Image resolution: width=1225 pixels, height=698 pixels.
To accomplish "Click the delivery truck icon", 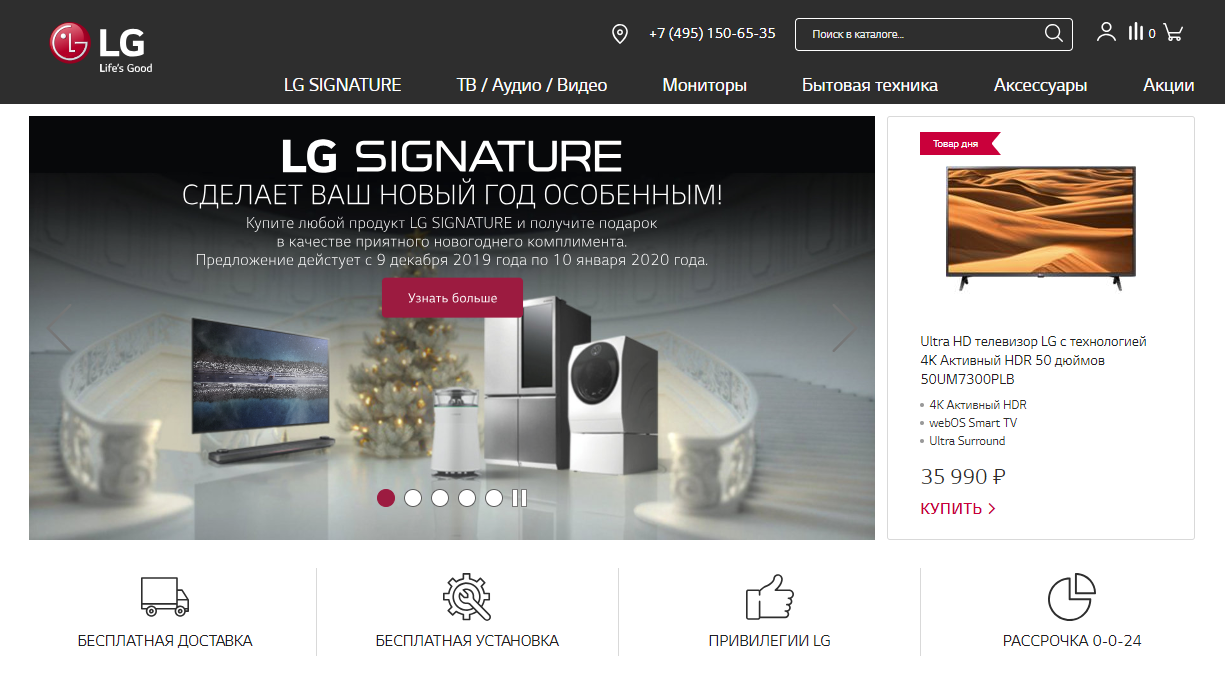I will [165, 596].
